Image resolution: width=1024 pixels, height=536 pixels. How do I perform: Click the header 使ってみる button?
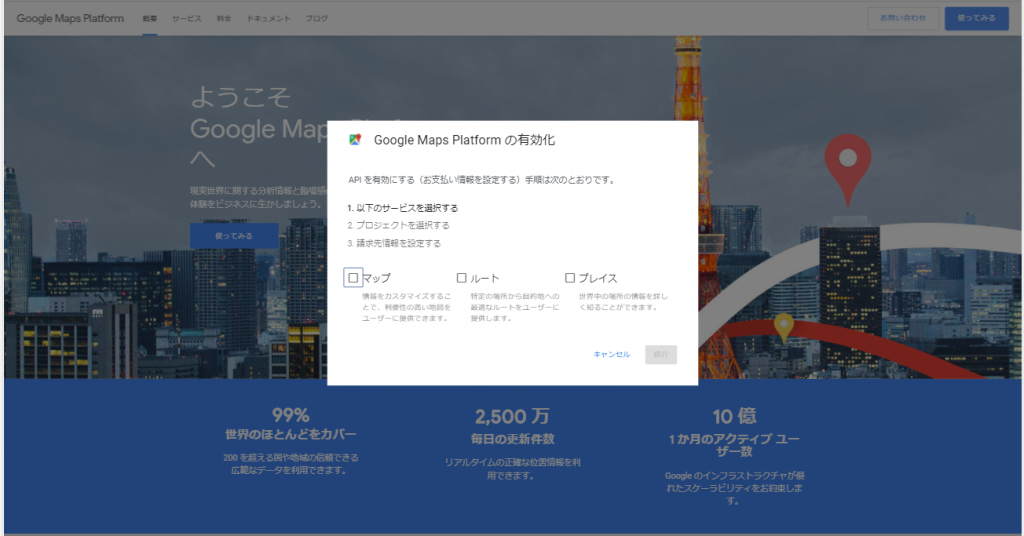[976, 18]
